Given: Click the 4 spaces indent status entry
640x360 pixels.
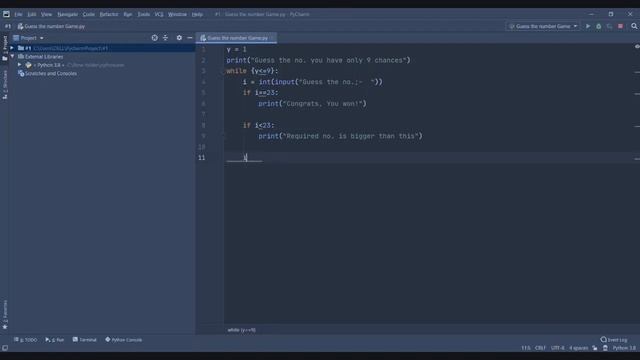Looking at the screenshot, I should [578, 348].
